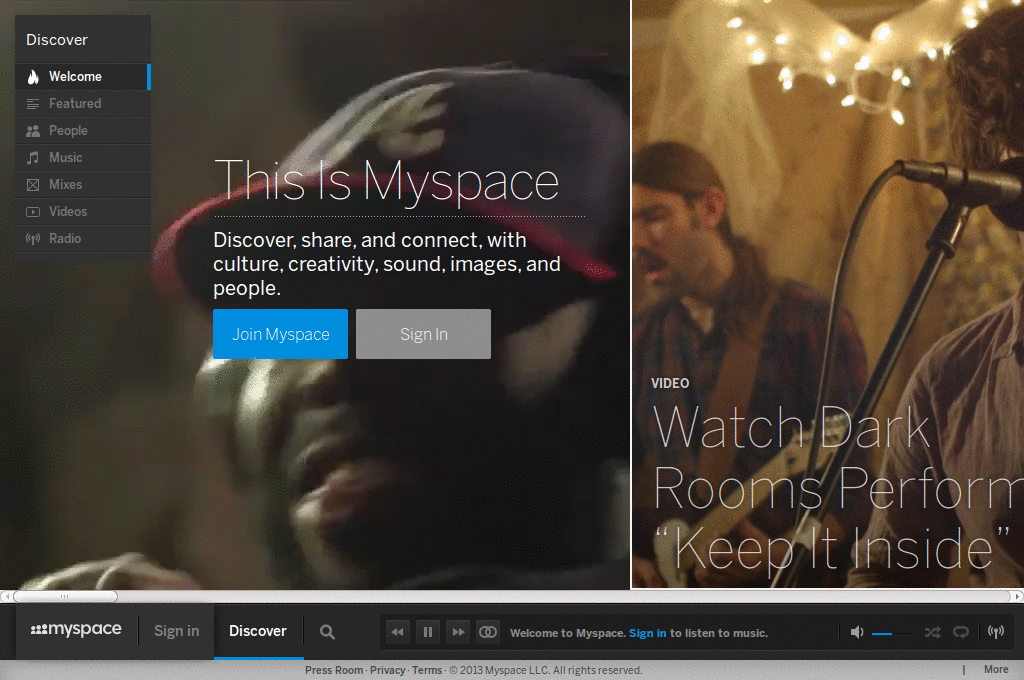Open Mixes in Discover menu
1024x680 pixels.
pyautogui.click(x=83, y=185)
